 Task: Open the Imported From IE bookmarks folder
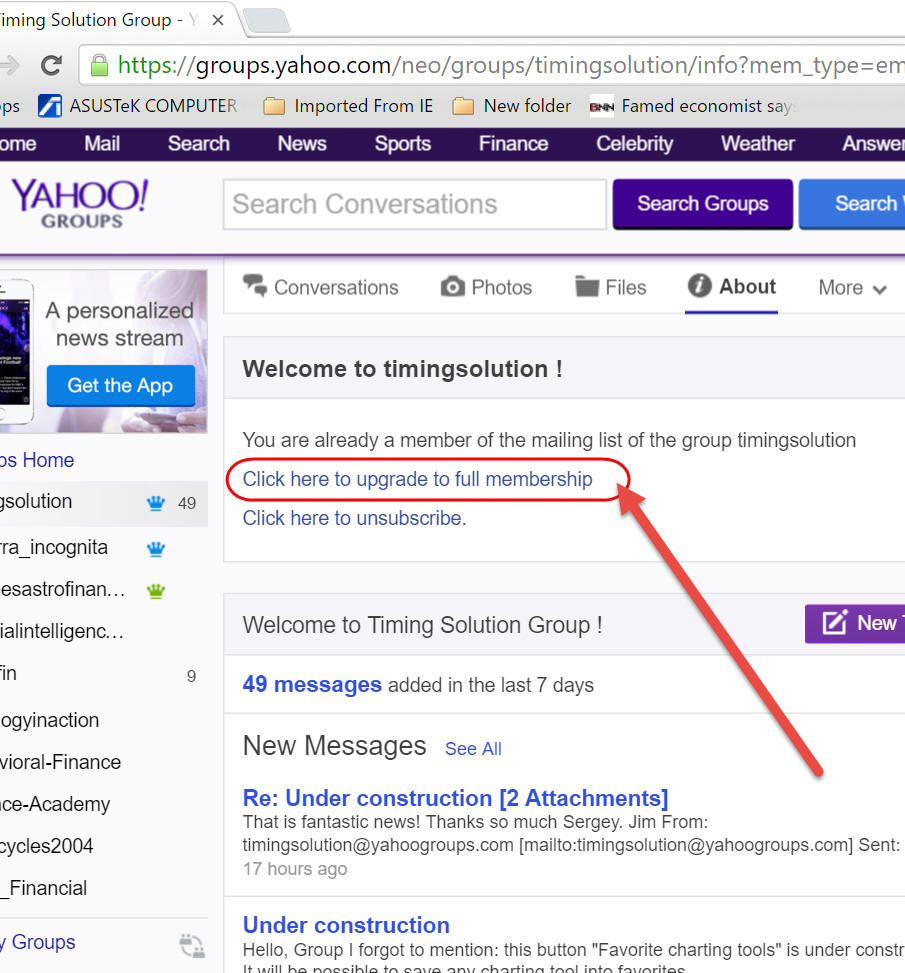348,106
